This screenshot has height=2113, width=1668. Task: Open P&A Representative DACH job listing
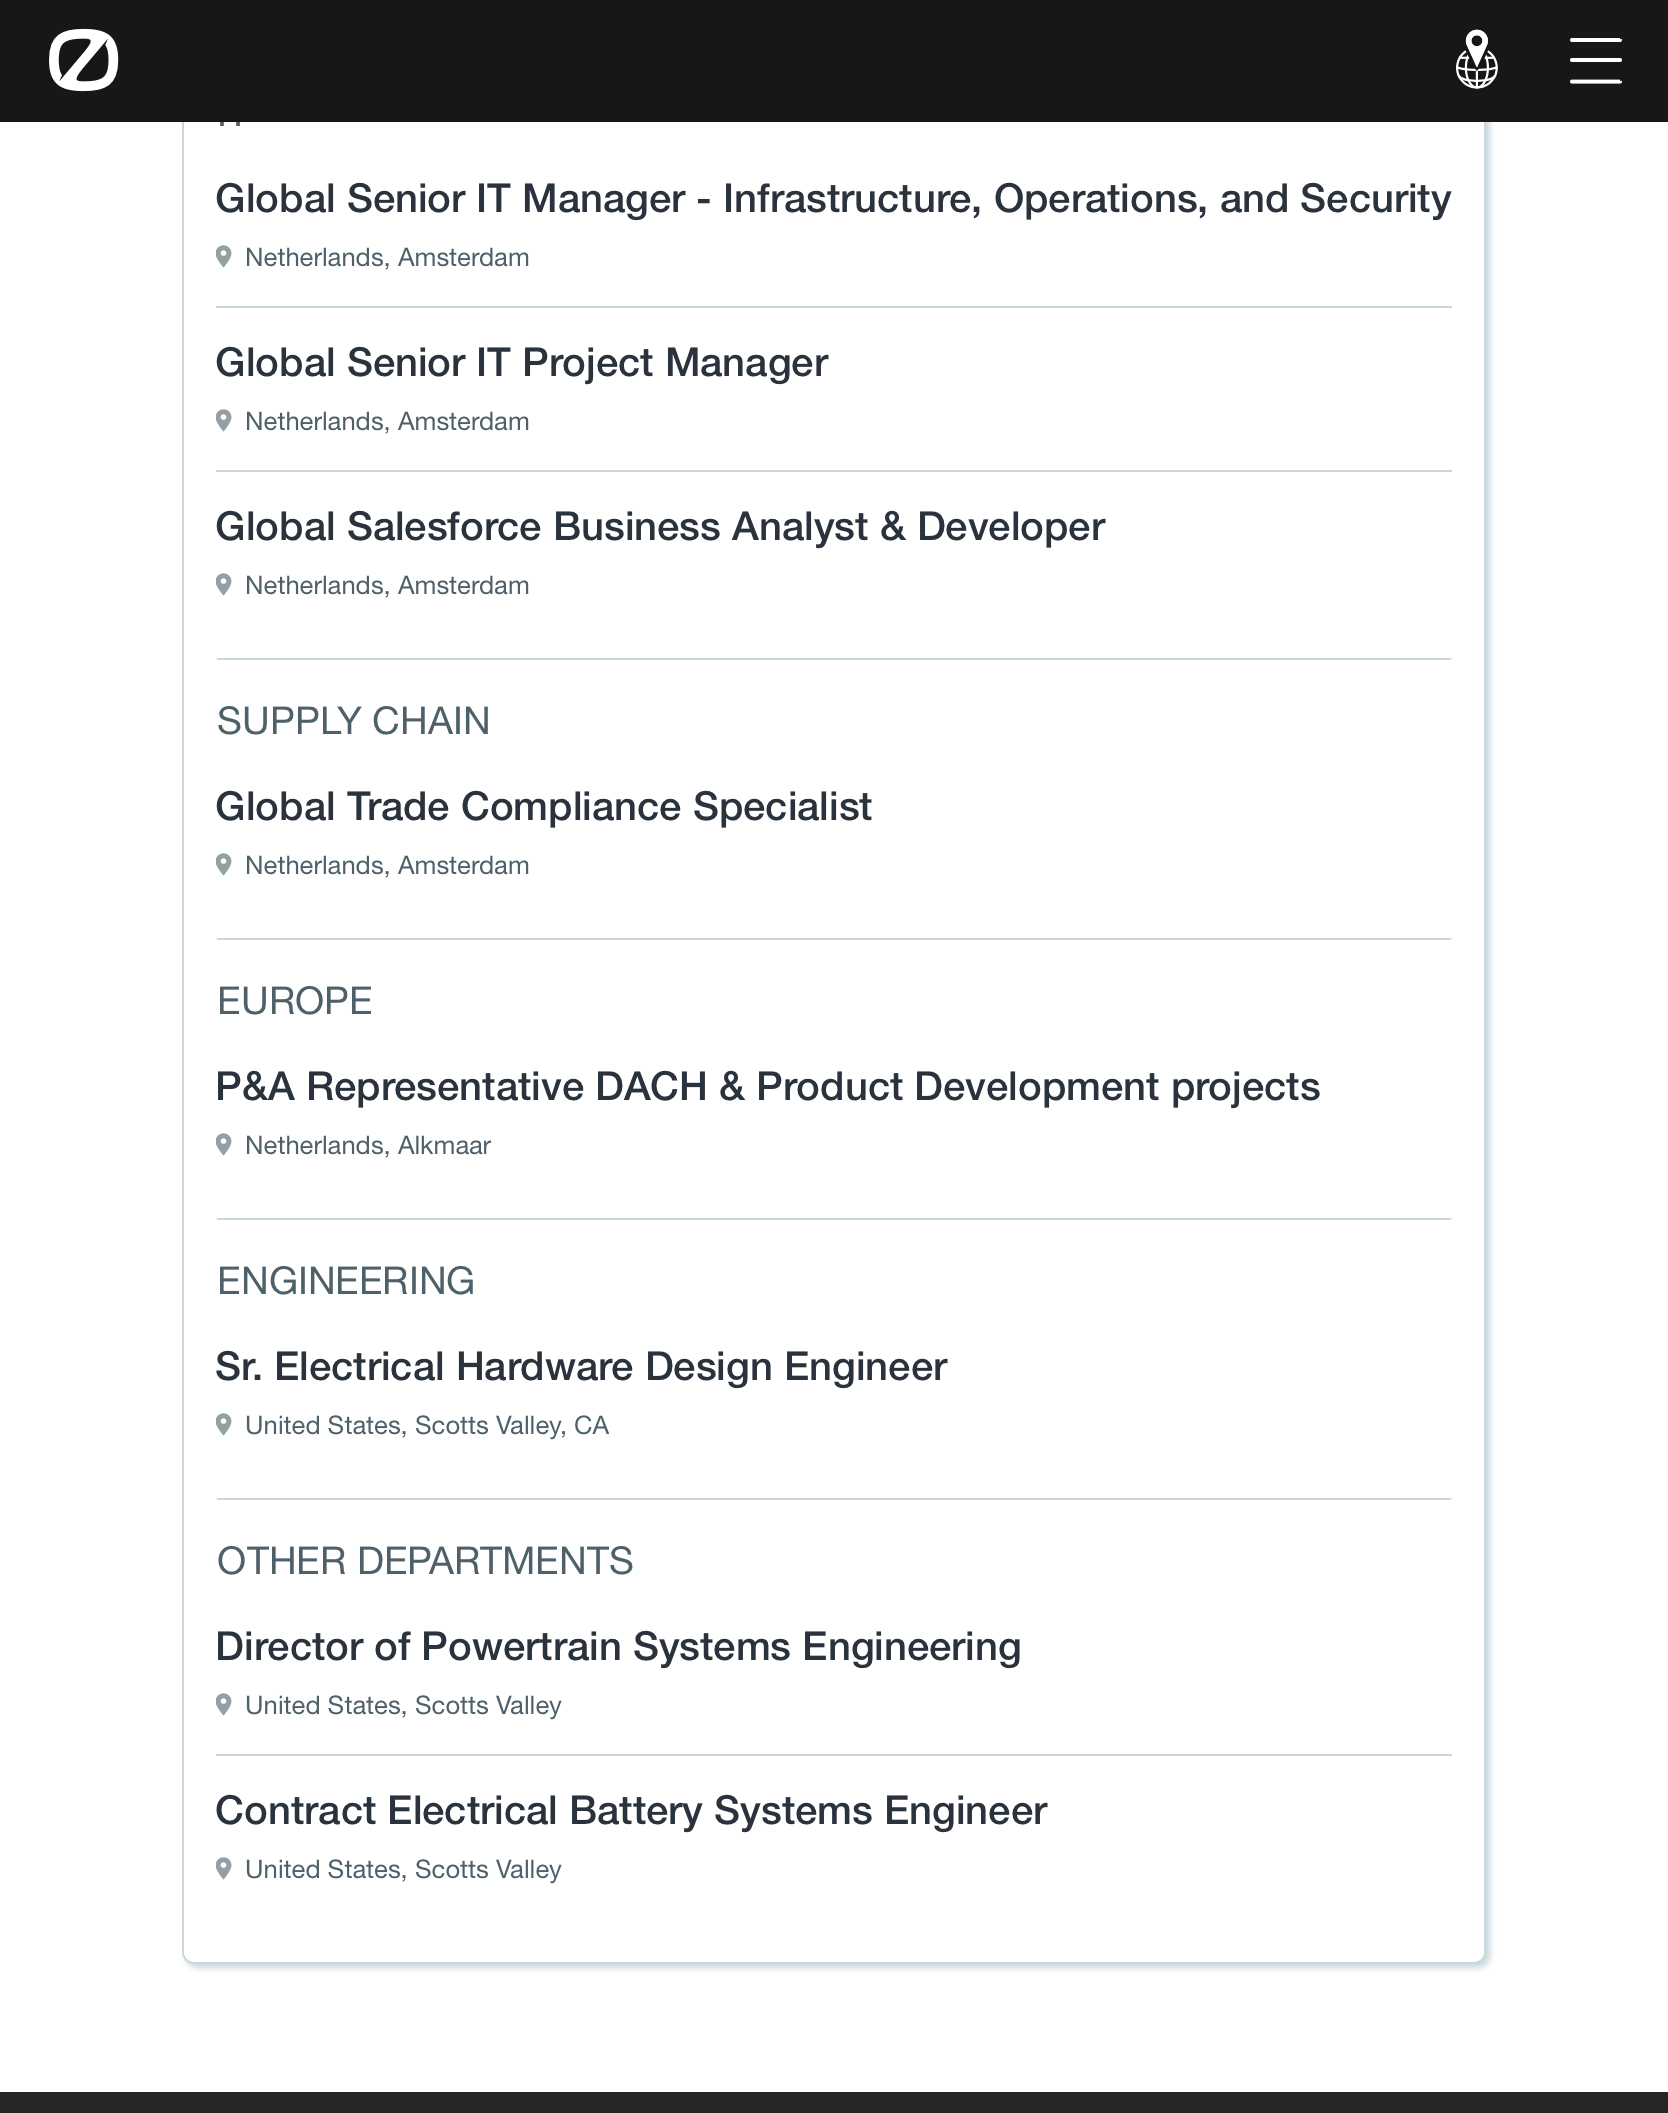(x=767, y=1086)
